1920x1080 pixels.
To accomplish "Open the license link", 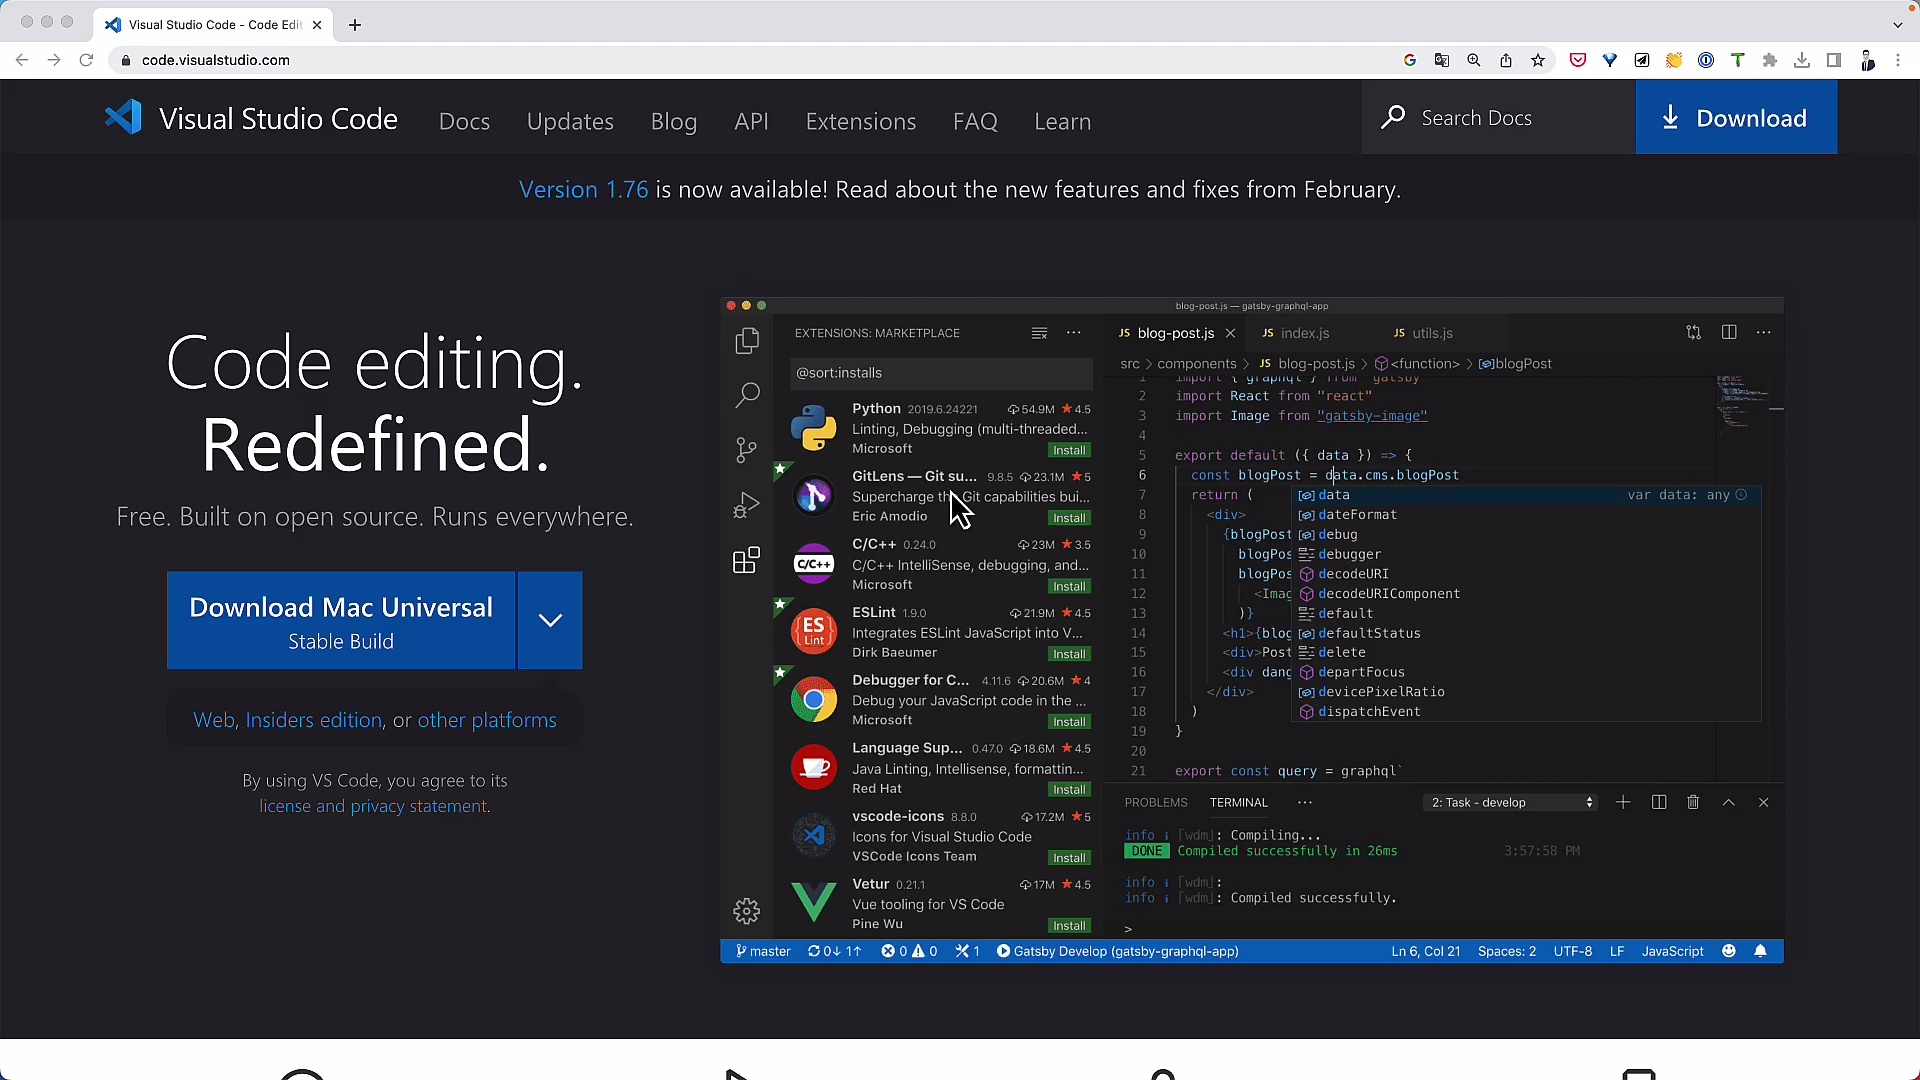I will click(285, 806).
